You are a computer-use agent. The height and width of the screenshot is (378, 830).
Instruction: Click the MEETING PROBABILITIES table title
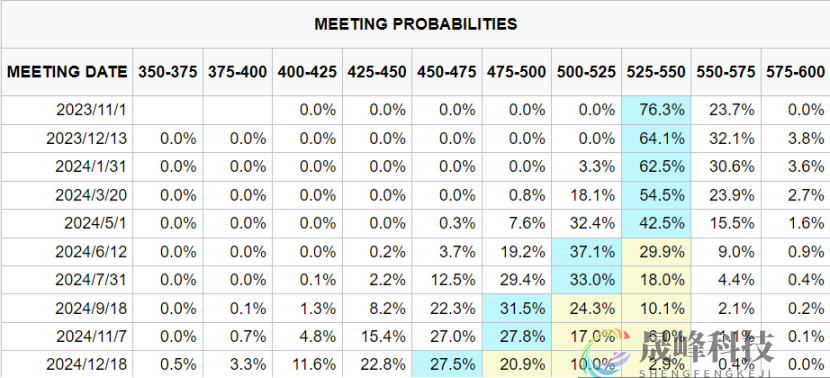pyautogui.click(x=416, y=24)
